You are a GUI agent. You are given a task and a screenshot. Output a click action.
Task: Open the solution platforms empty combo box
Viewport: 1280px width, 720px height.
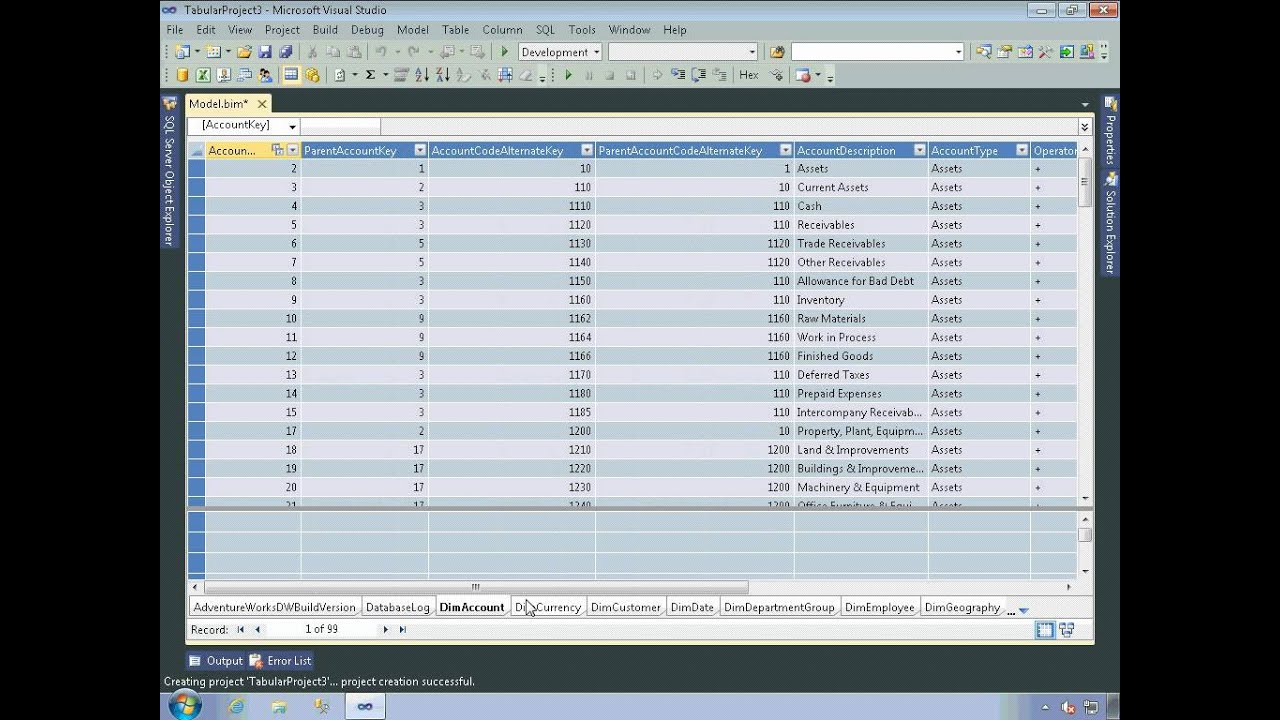click(x=683, y=52)
